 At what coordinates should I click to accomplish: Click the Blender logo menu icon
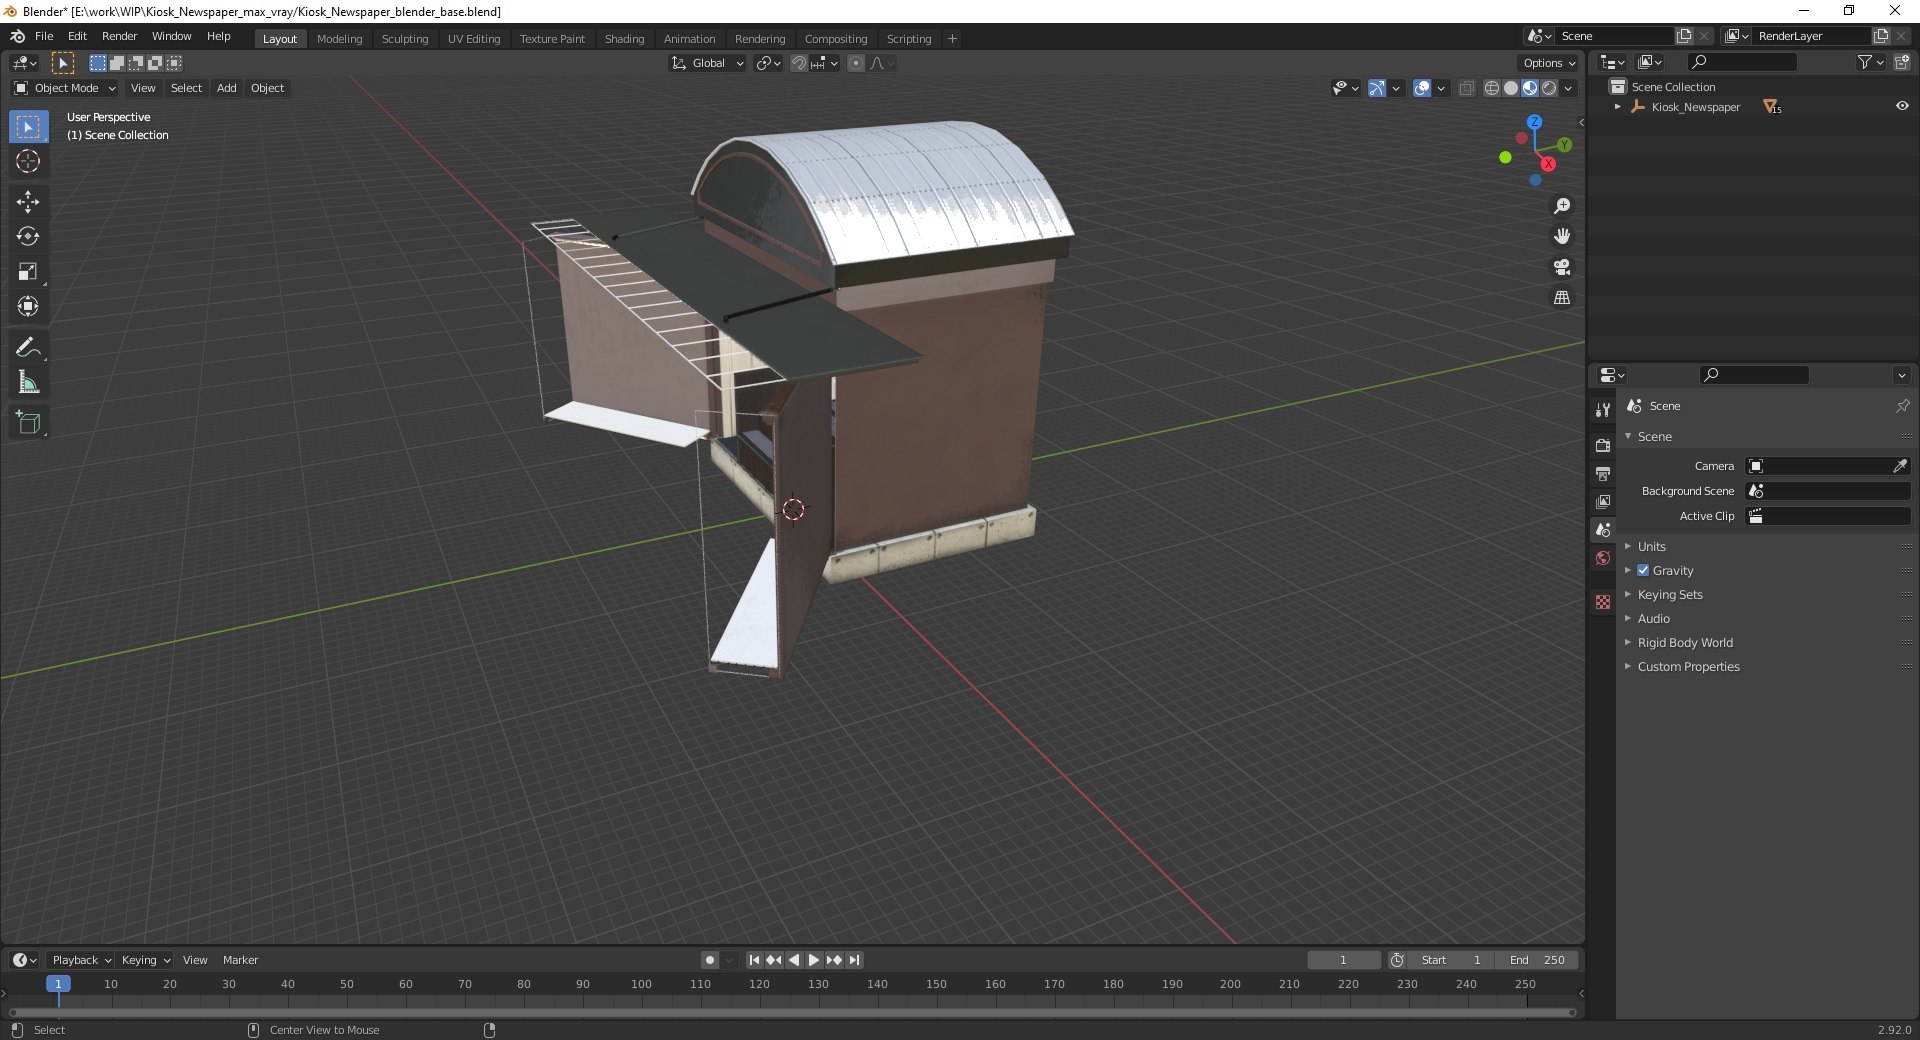coord(17,36)
